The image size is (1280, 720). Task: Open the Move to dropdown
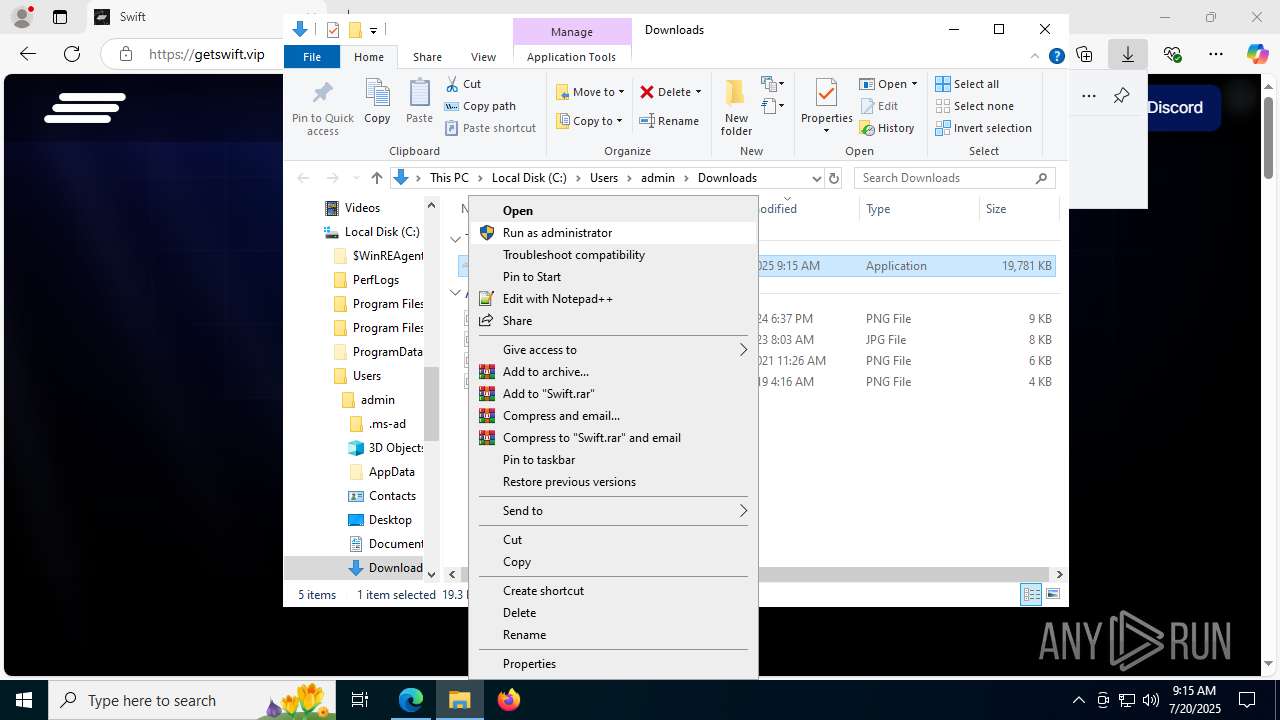coord(590,92)
